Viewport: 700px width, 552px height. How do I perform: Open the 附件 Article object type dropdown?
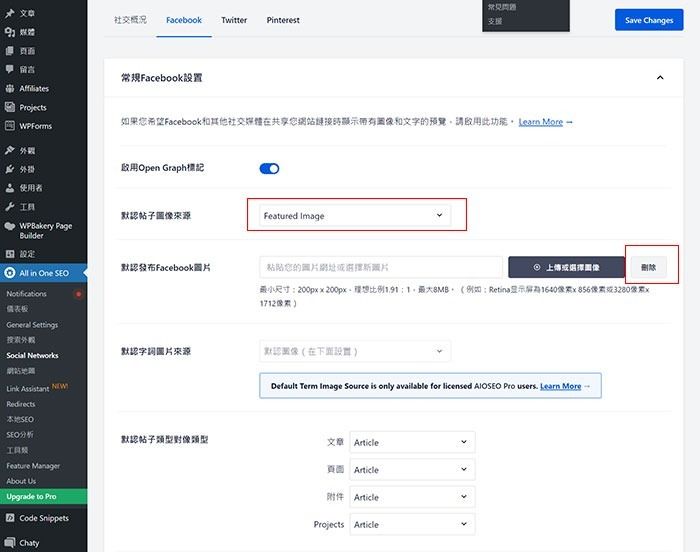tap(412, 497)
